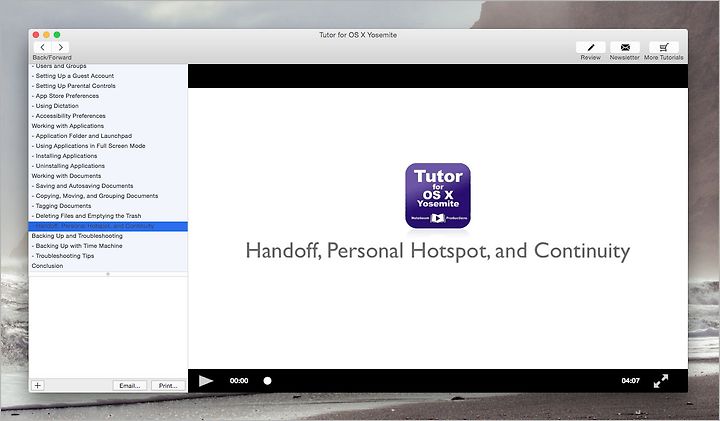Click inside the notes text area
720x421 pixels.
point(108,327)
